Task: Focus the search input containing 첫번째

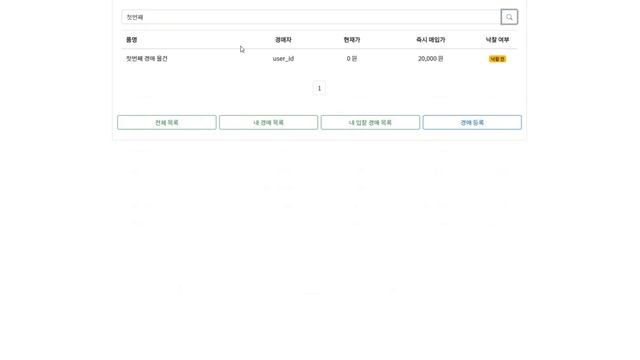Action: pos(311,17)
